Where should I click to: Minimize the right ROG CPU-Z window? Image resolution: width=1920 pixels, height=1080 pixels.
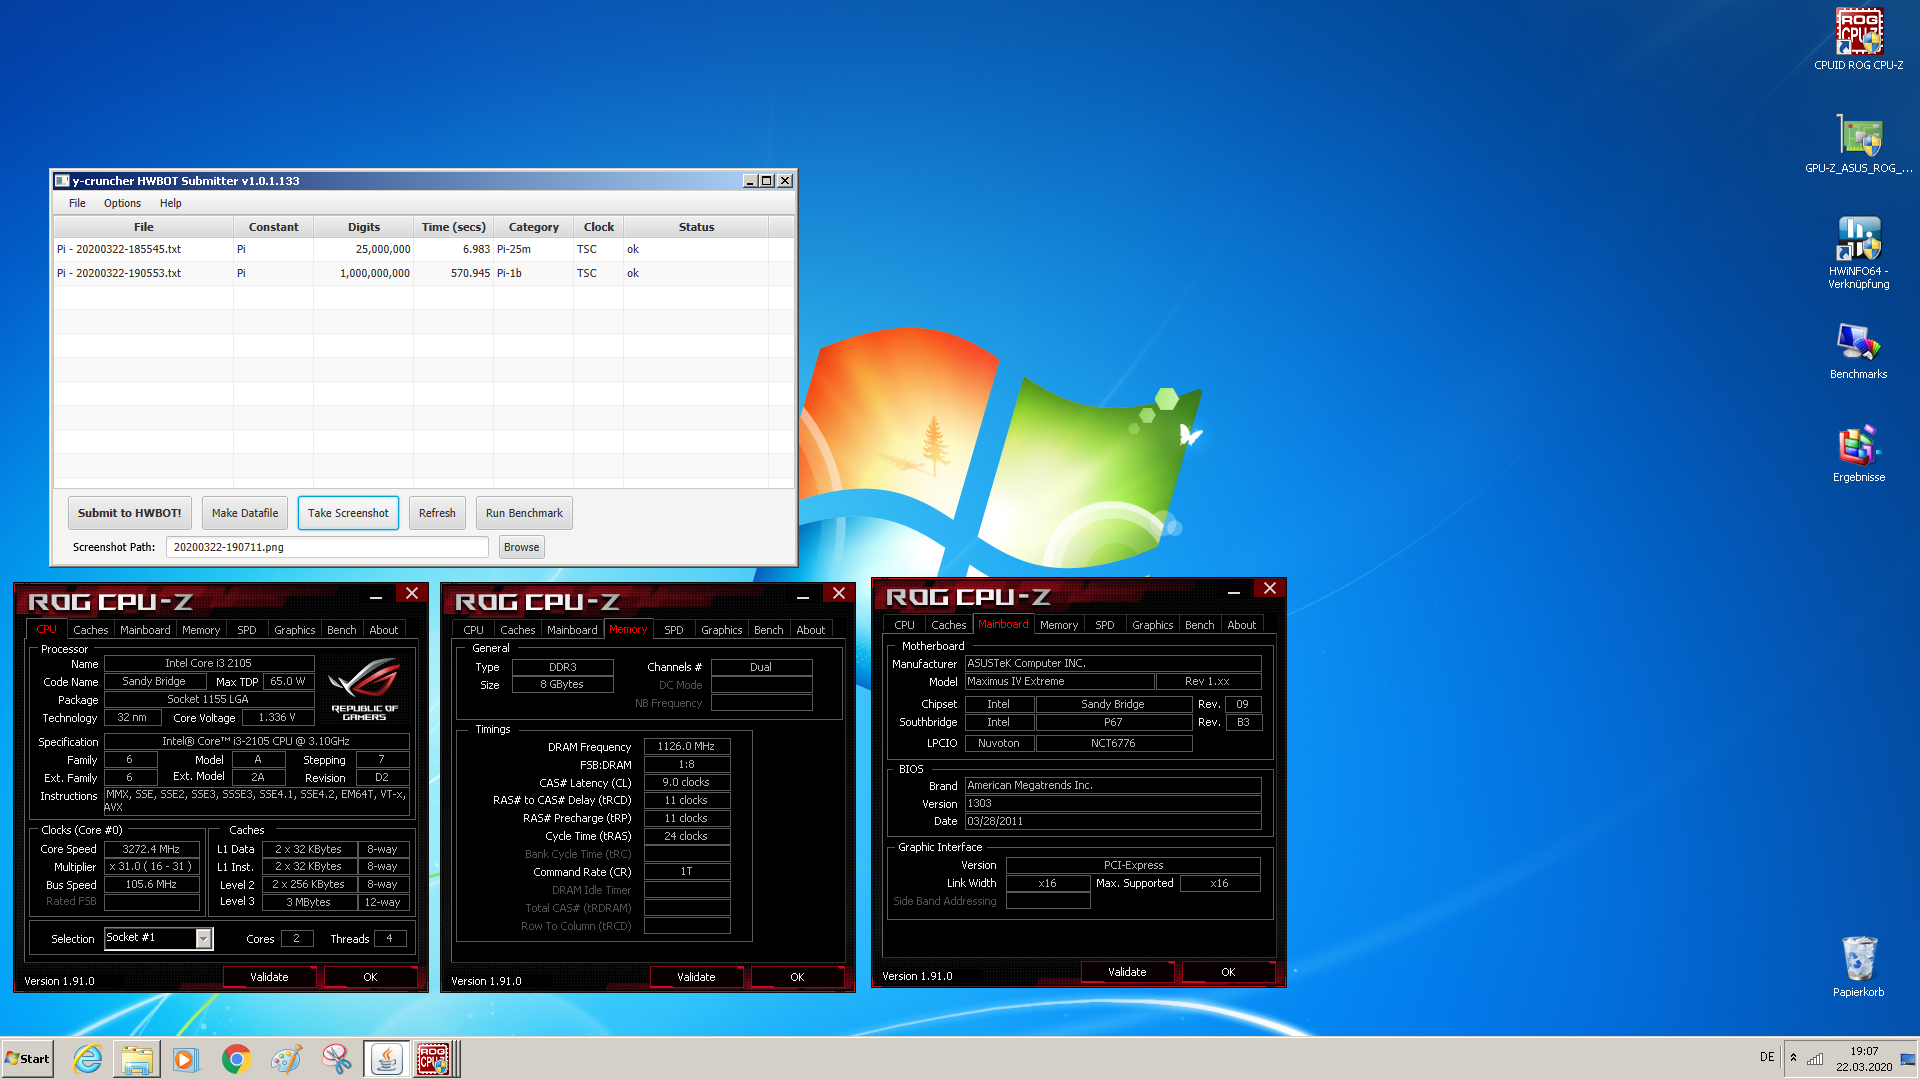click(1234, 591)
